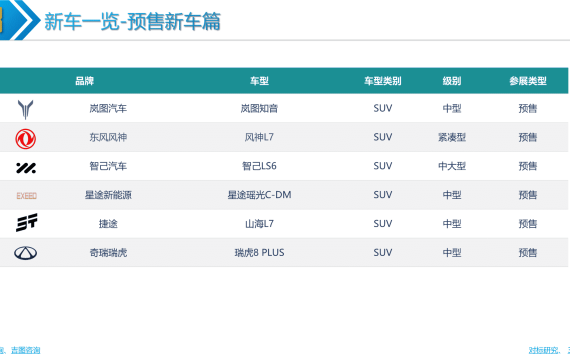Select the 星途新能源 brand cell
The width and height of the screenshot is (570, 360).
pyautogui.click(x=108, y=195)
